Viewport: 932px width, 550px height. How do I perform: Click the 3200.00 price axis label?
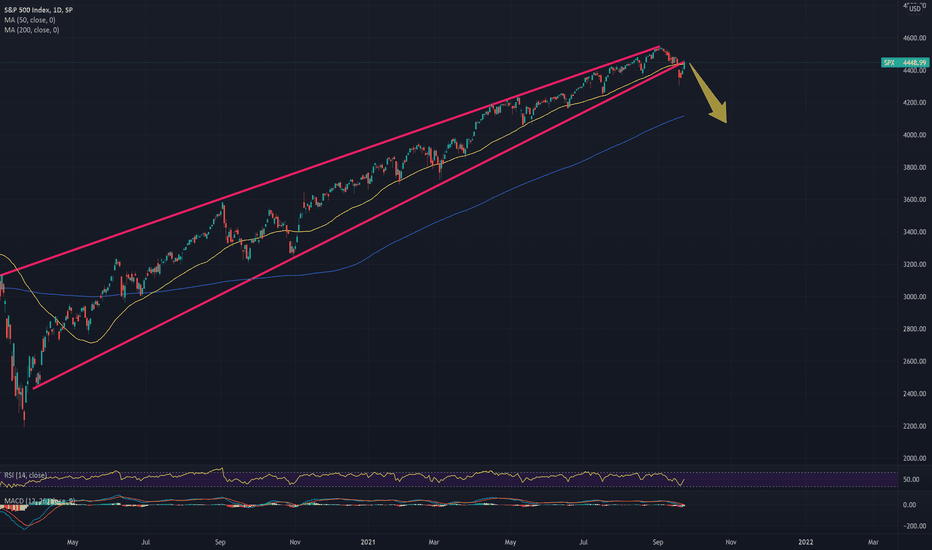click(x=914, y=265)
